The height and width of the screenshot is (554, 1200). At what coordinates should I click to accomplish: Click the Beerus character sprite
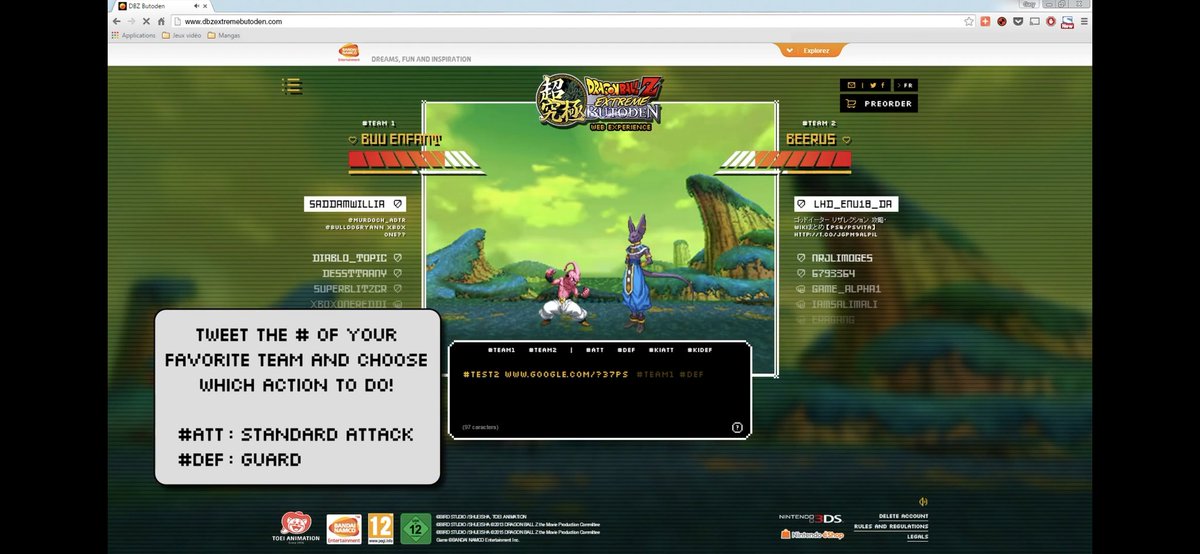pyautogui.click(x=640, y=270)
